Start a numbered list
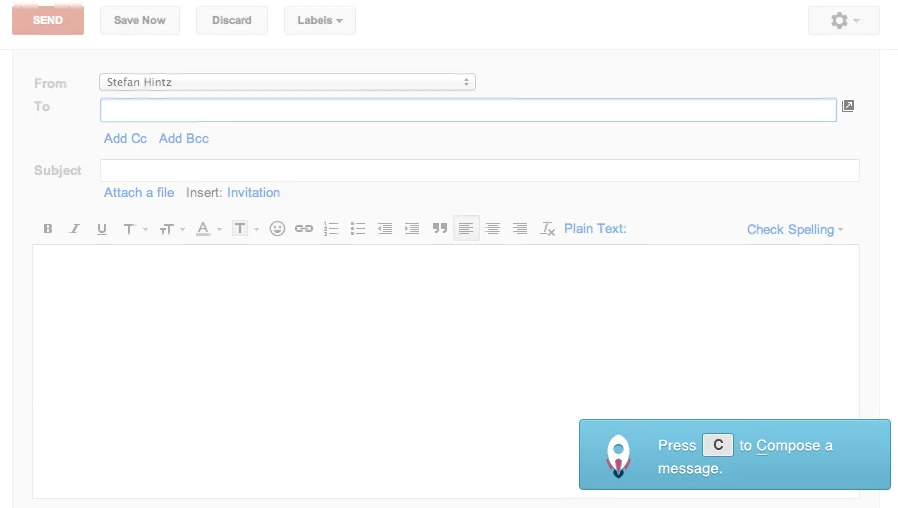 click(331, 229)
